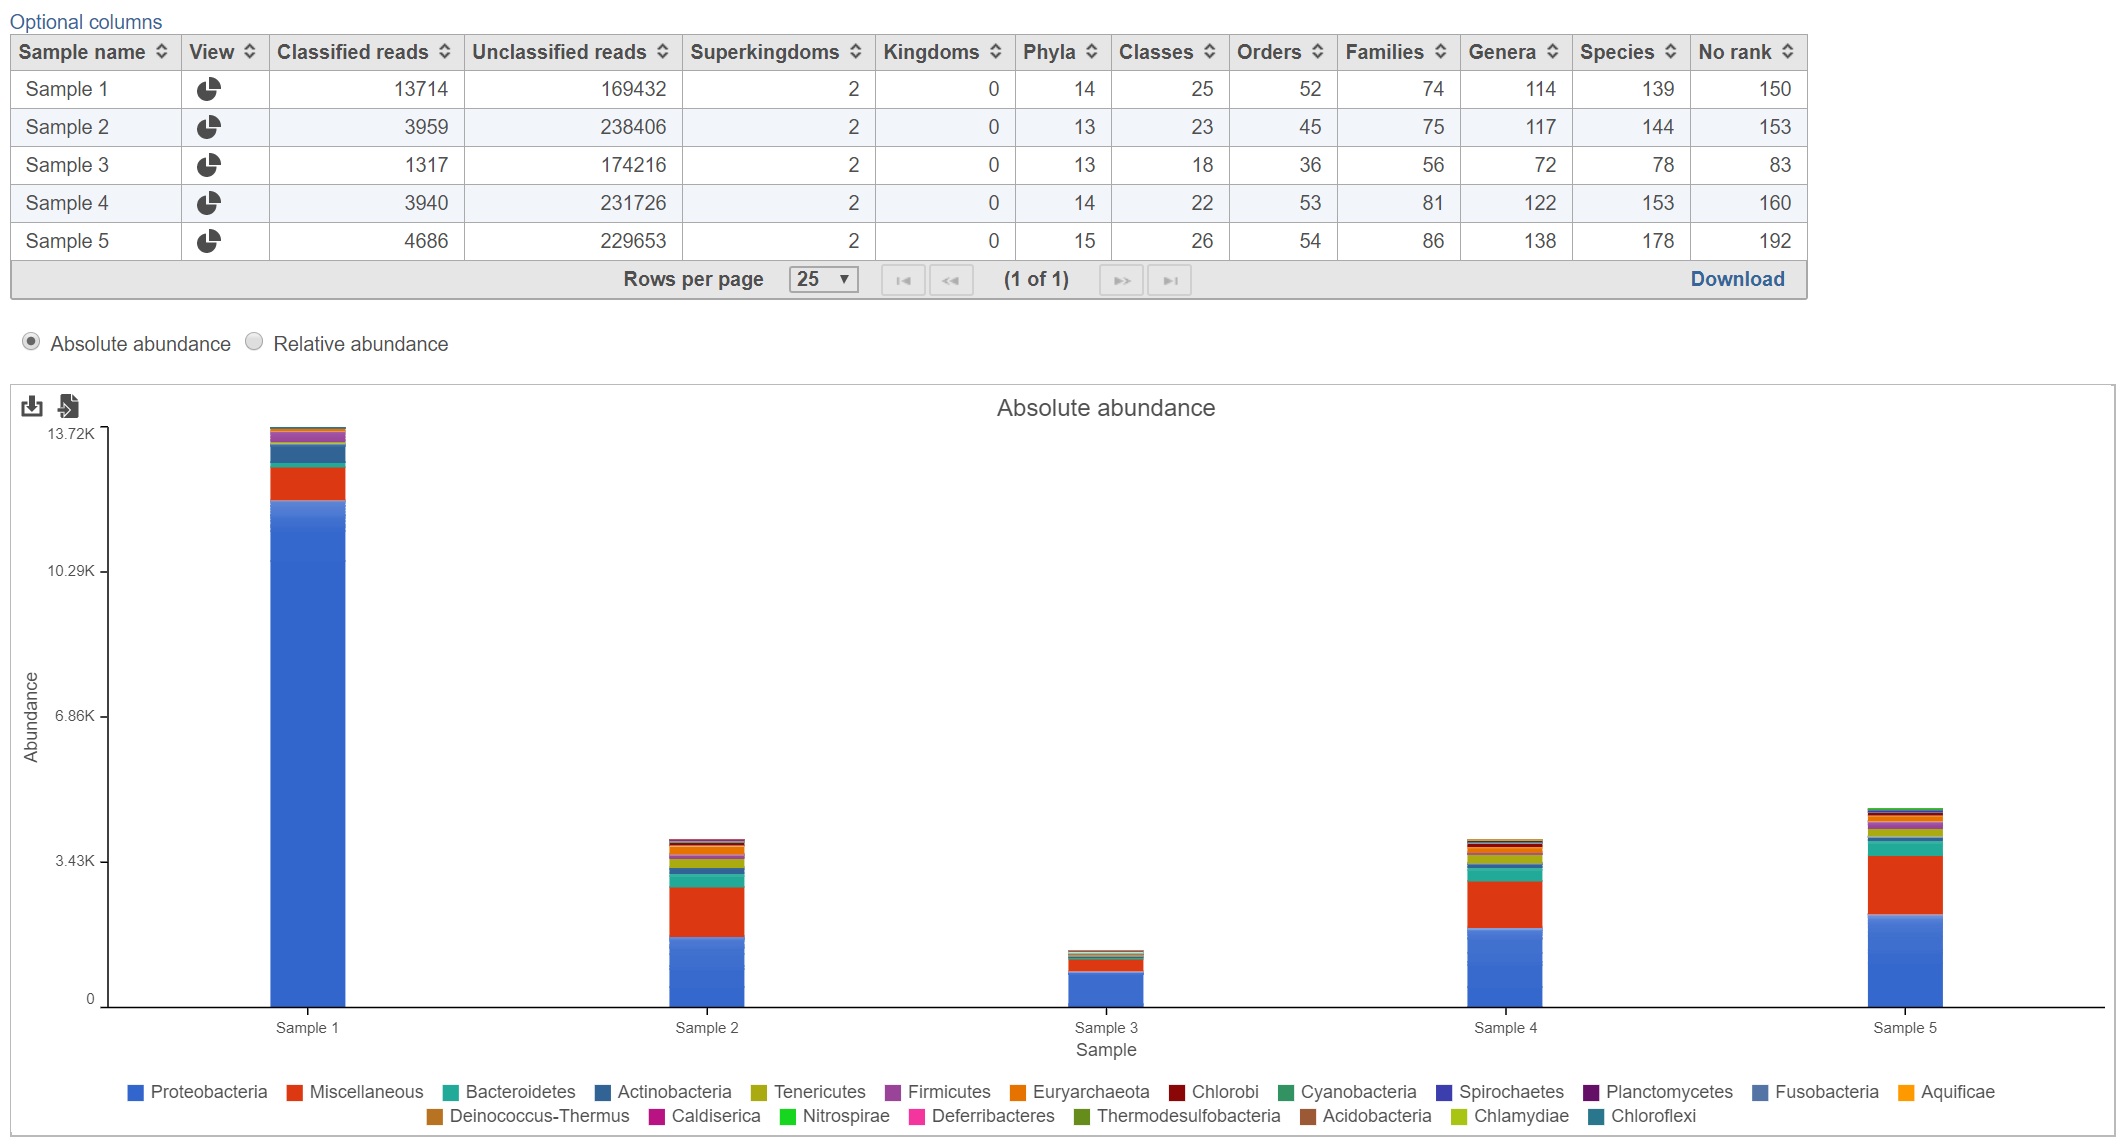Select the Absolute abundance radio button

pos(31,342)
